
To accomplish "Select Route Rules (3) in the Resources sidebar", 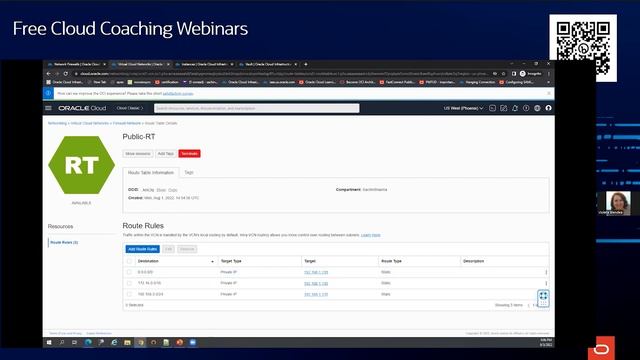I will 64,242.
